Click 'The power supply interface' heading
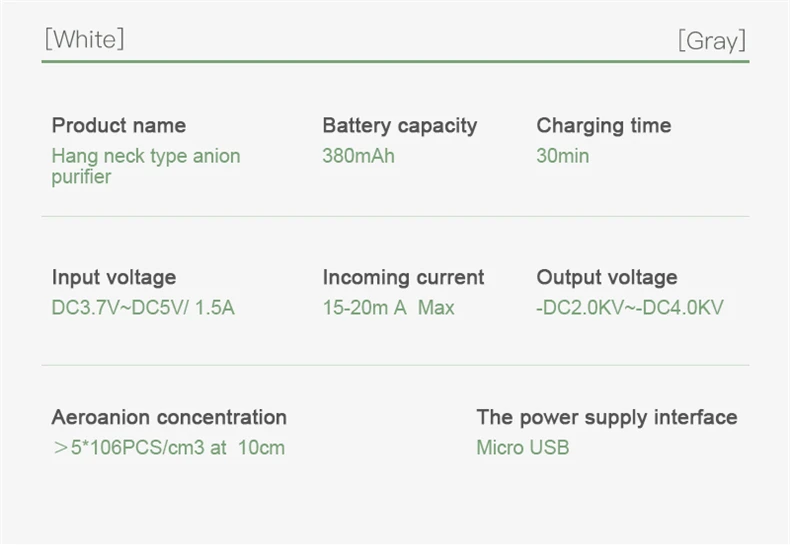 [606, 417]
